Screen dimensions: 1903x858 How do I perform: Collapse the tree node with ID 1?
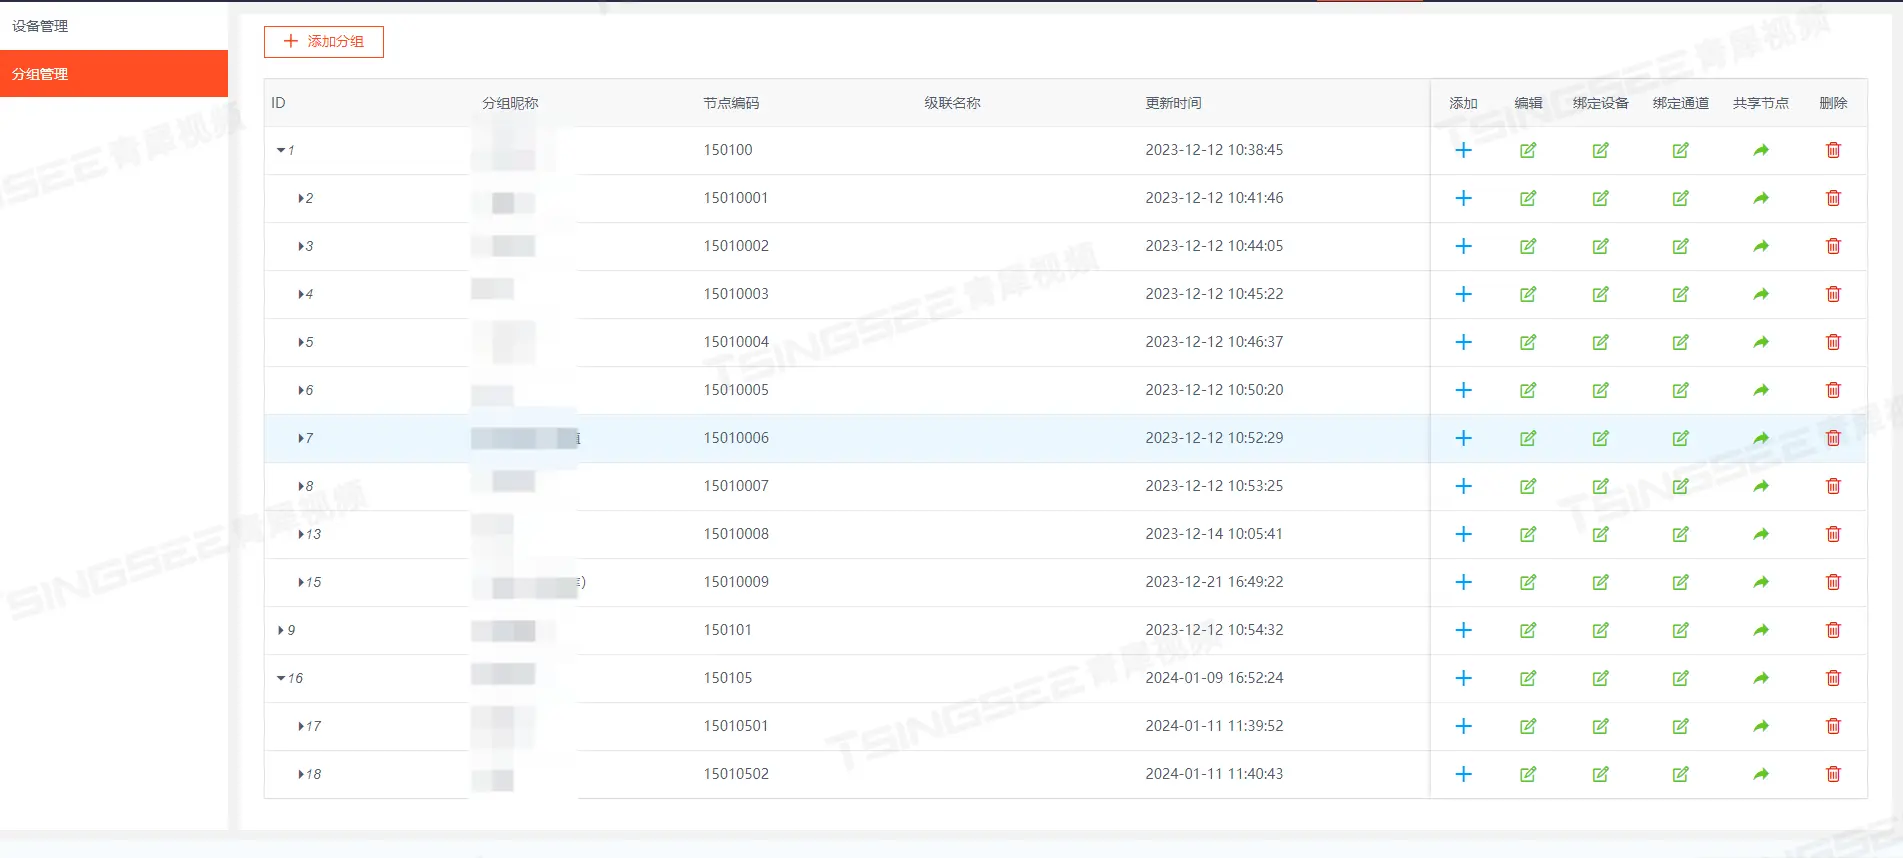pos(281,150)
